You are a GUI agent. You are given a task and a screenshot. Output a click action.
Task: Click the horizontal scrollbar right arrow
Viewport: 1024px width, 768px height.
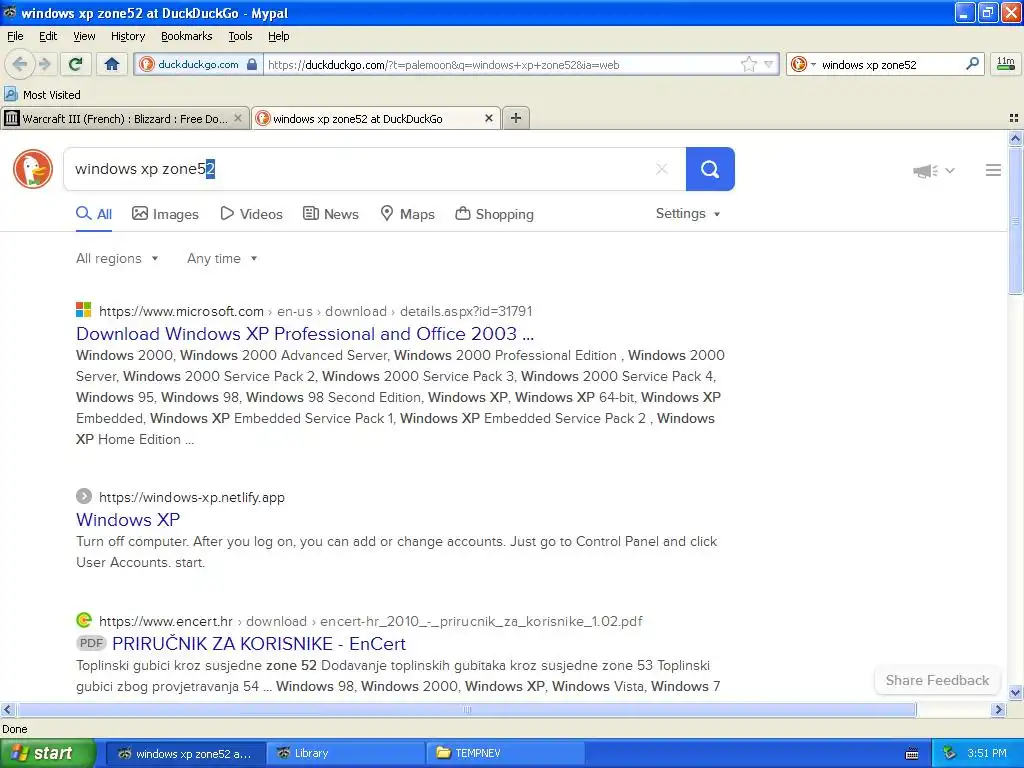pyautogui.click(x=998, y=710)
